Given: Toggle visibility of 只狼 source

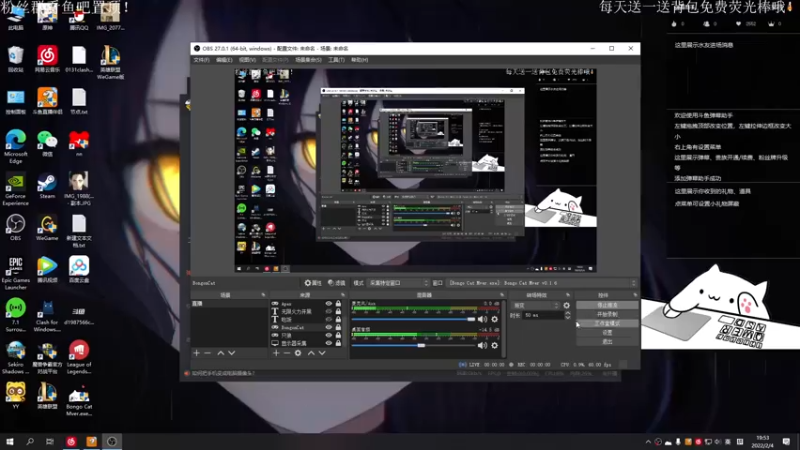Looking at the screenshot, I should (x=329, y=335).
